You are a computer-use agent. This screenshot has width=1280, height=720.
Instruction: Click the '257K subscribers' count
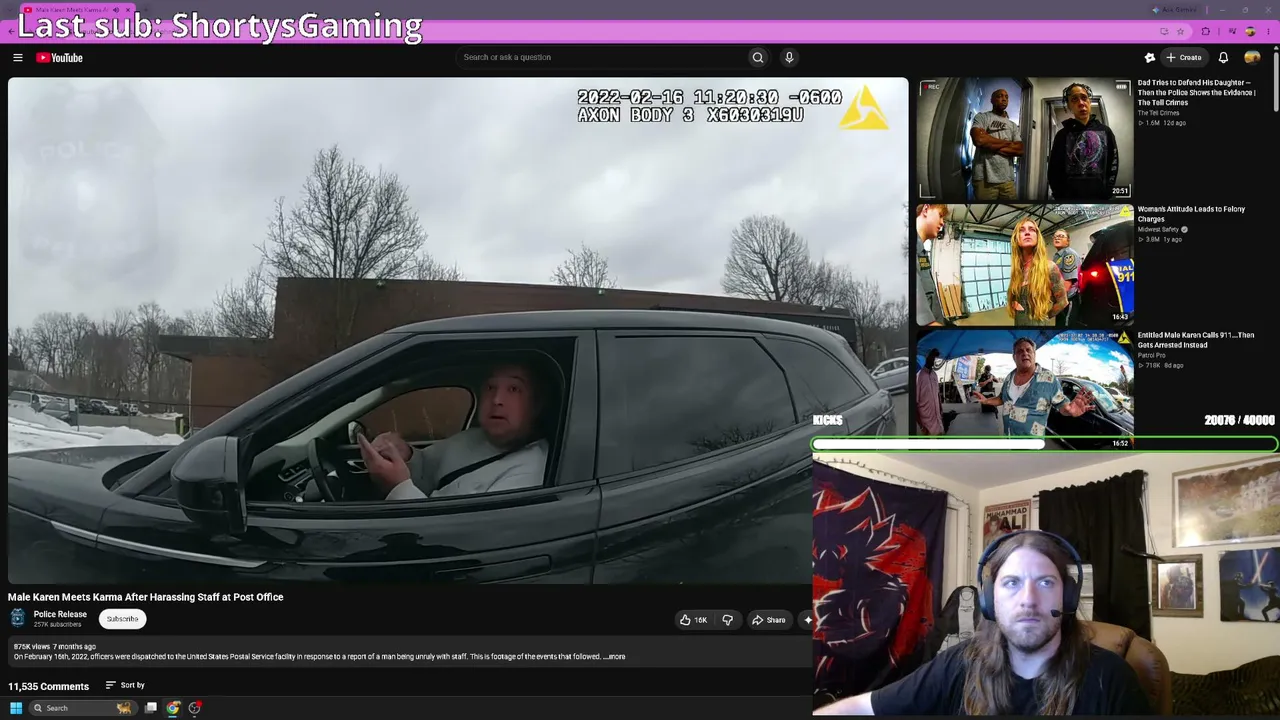(57, 625)
